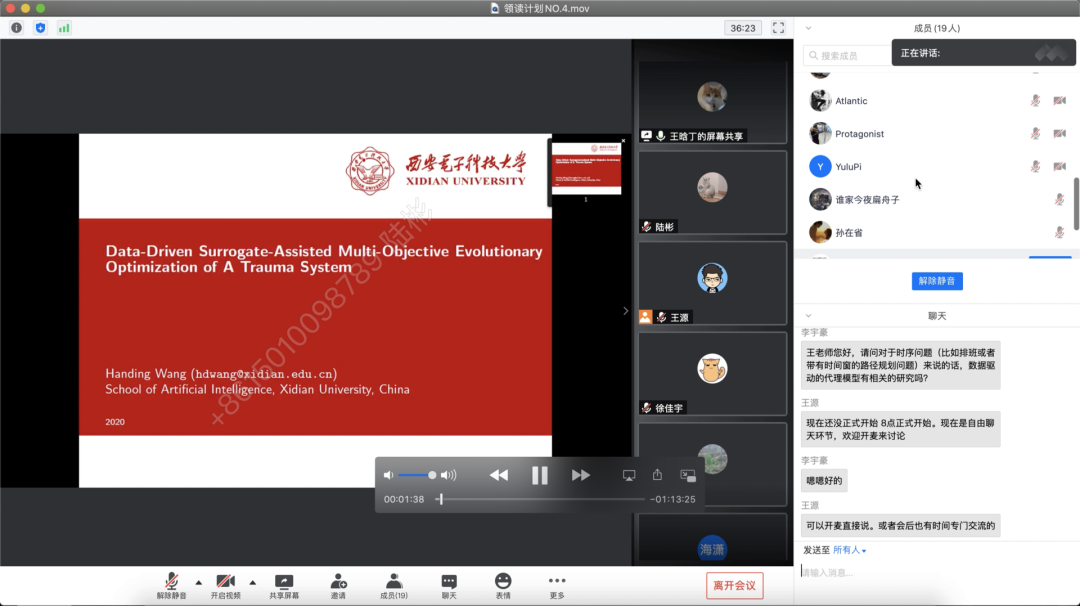Click Protagonist's muted microphone icon

1035,134
